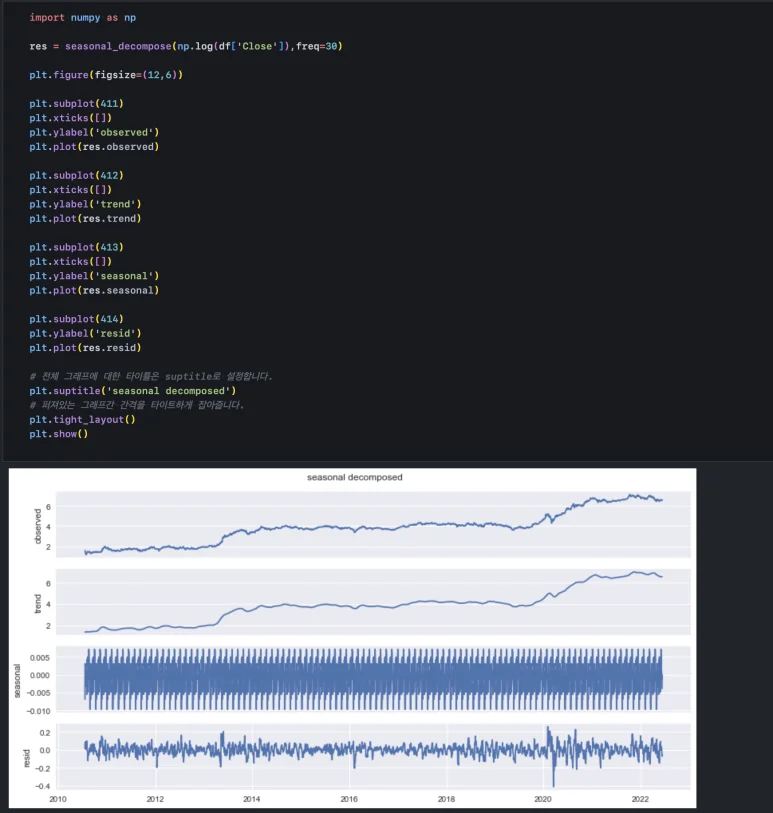Click inside the observed subplot
This screenshot has height=813, width=773.
372,523
